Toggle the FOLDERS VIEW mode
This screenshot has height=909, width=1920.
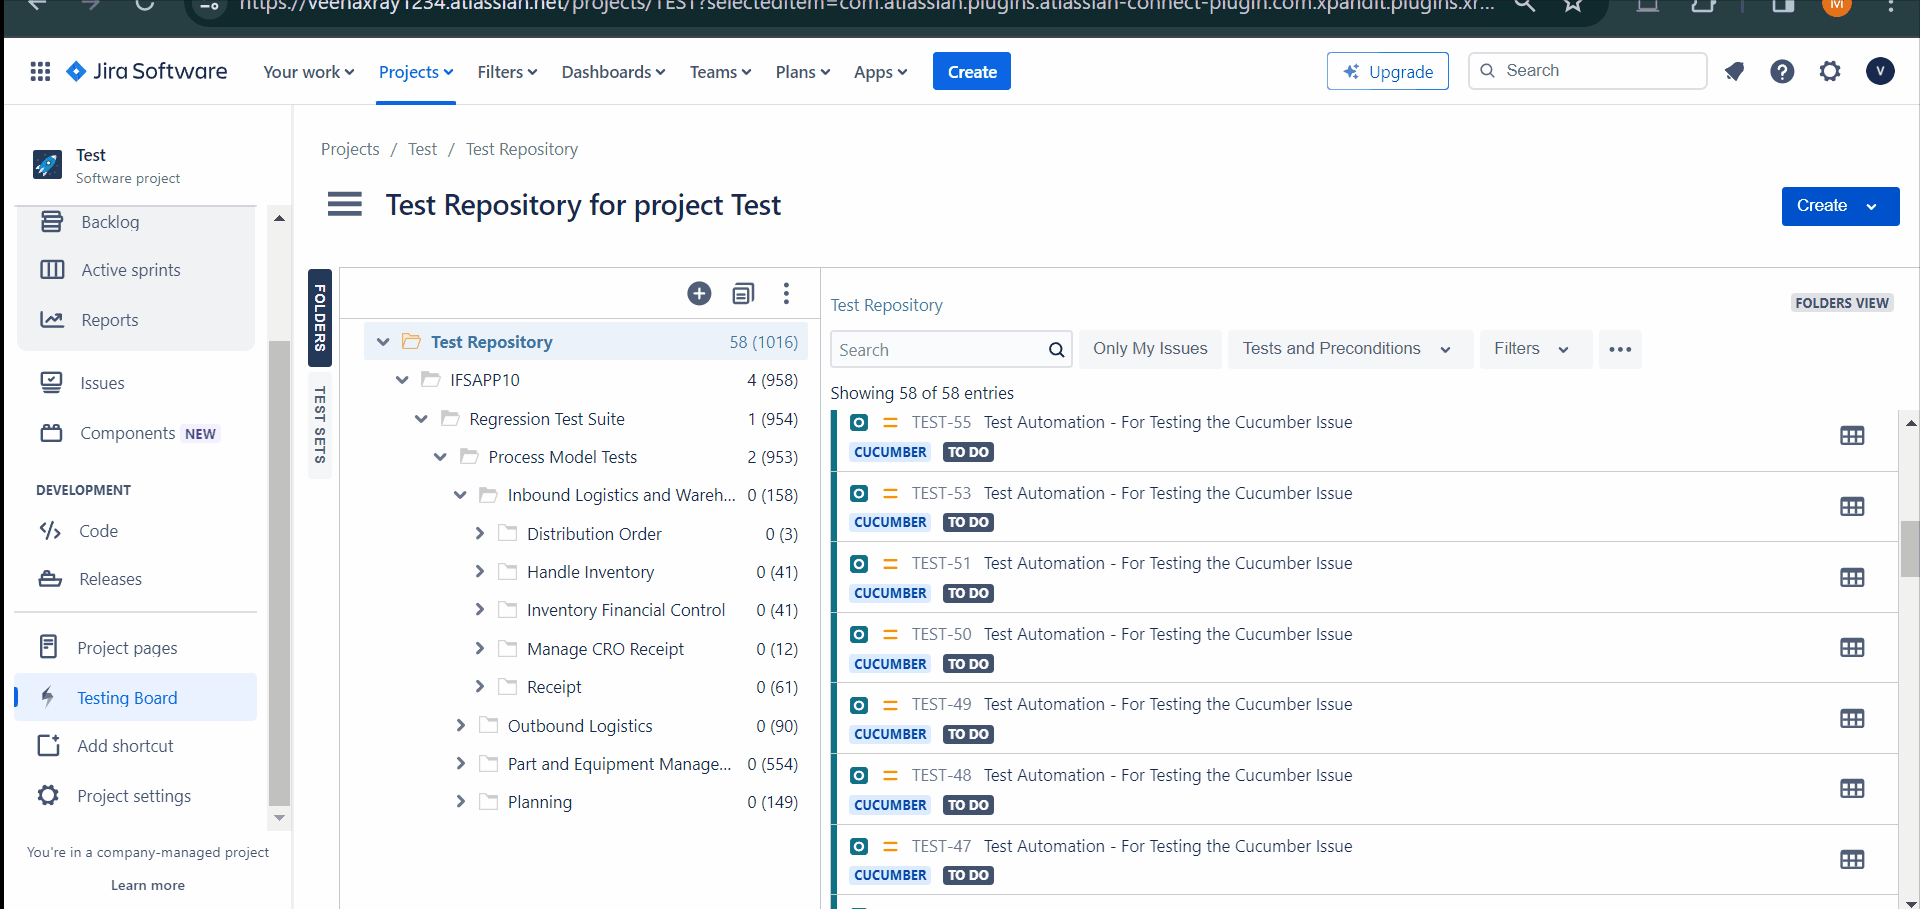click(1842, 302)
